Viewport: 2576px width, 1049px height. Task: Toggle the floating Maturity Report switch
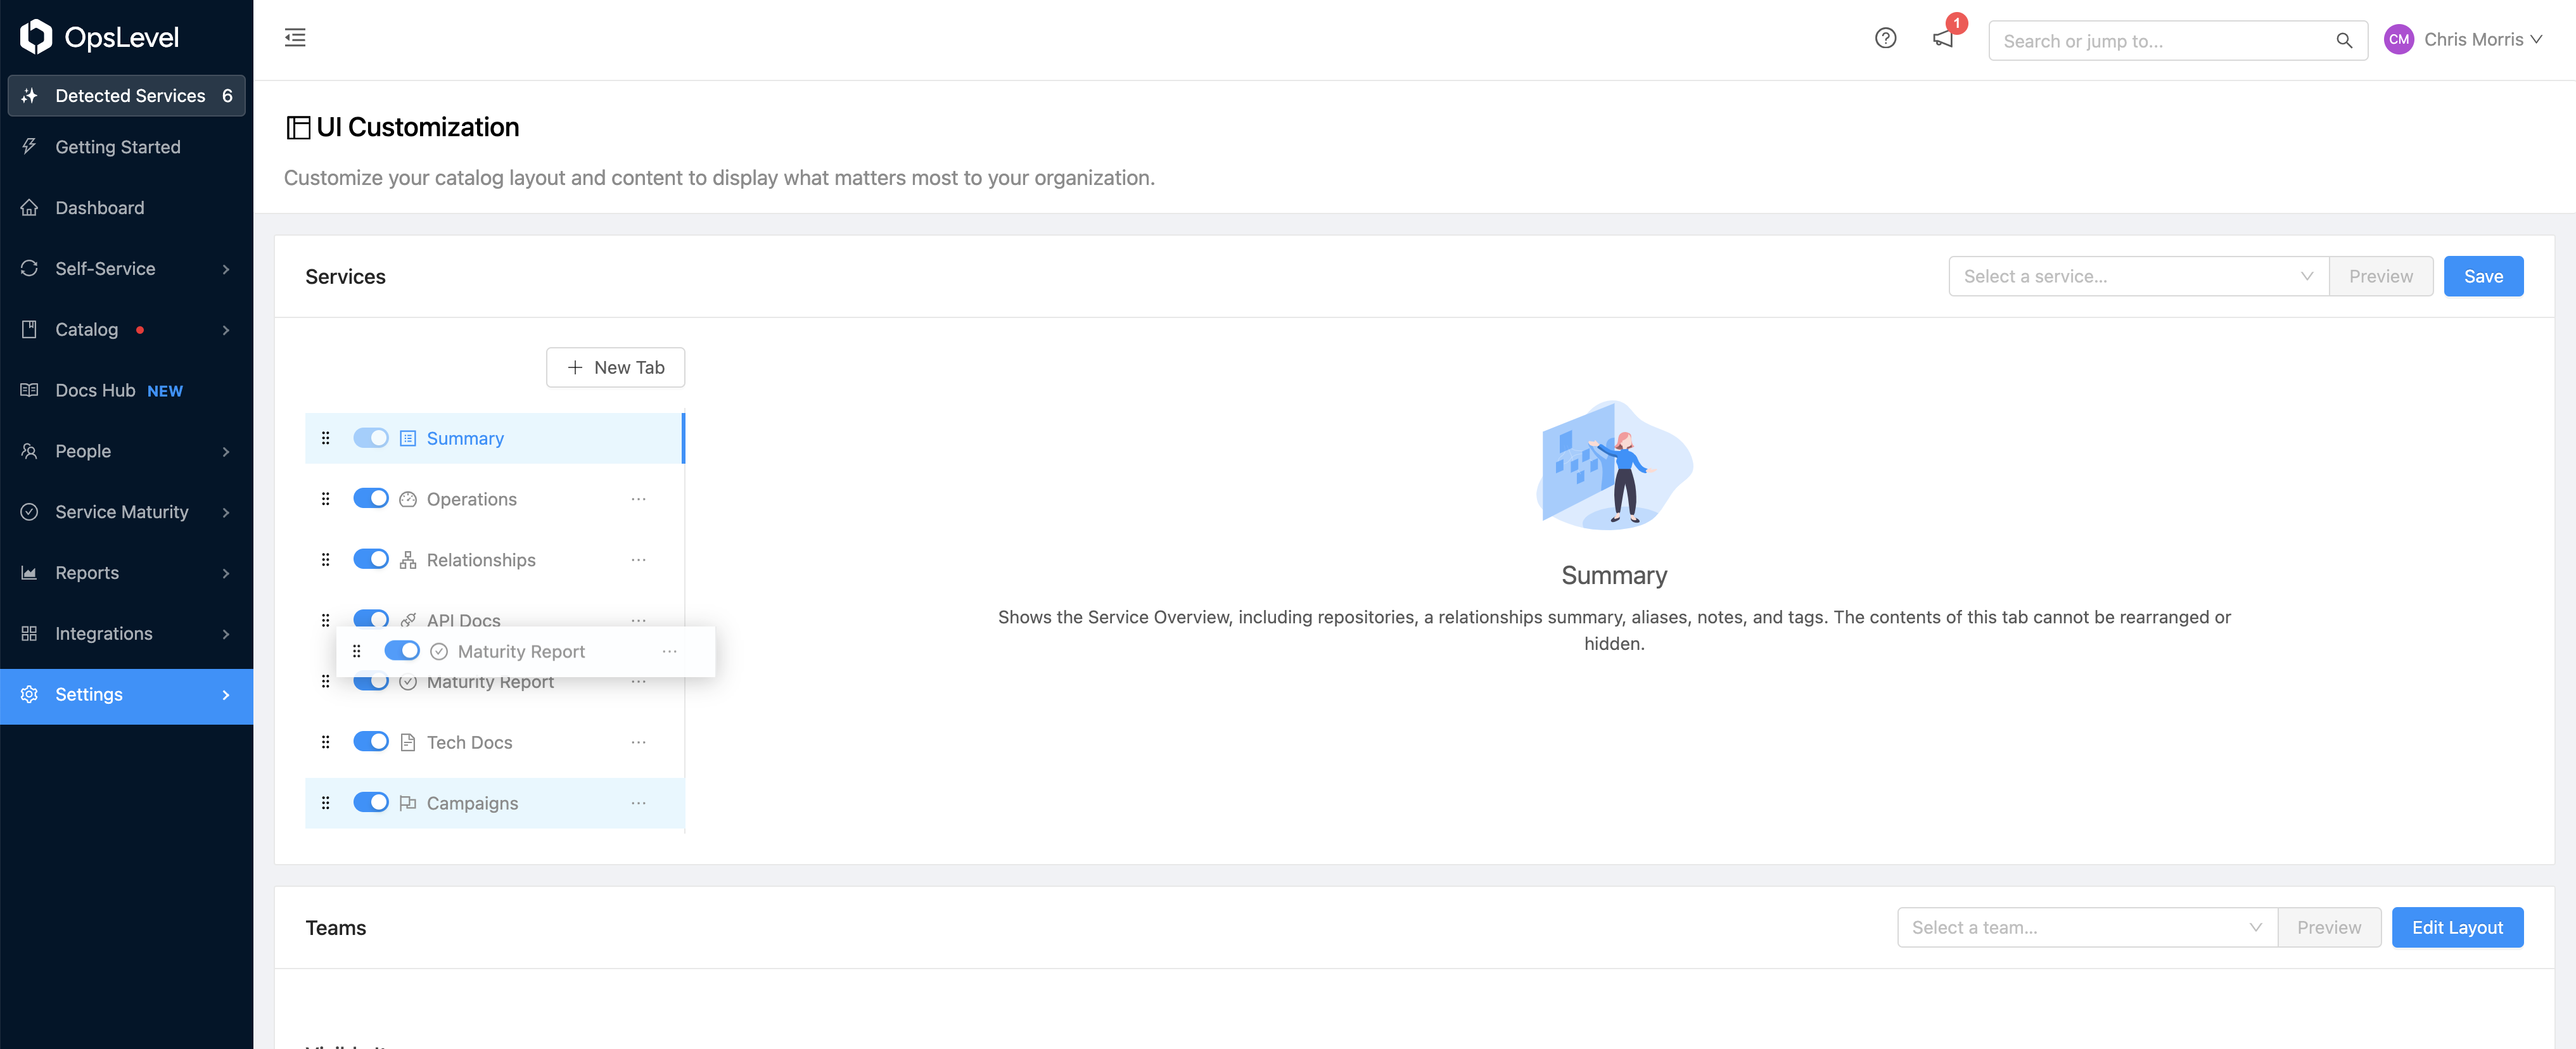pyautogui.click(x=402, y=651)
